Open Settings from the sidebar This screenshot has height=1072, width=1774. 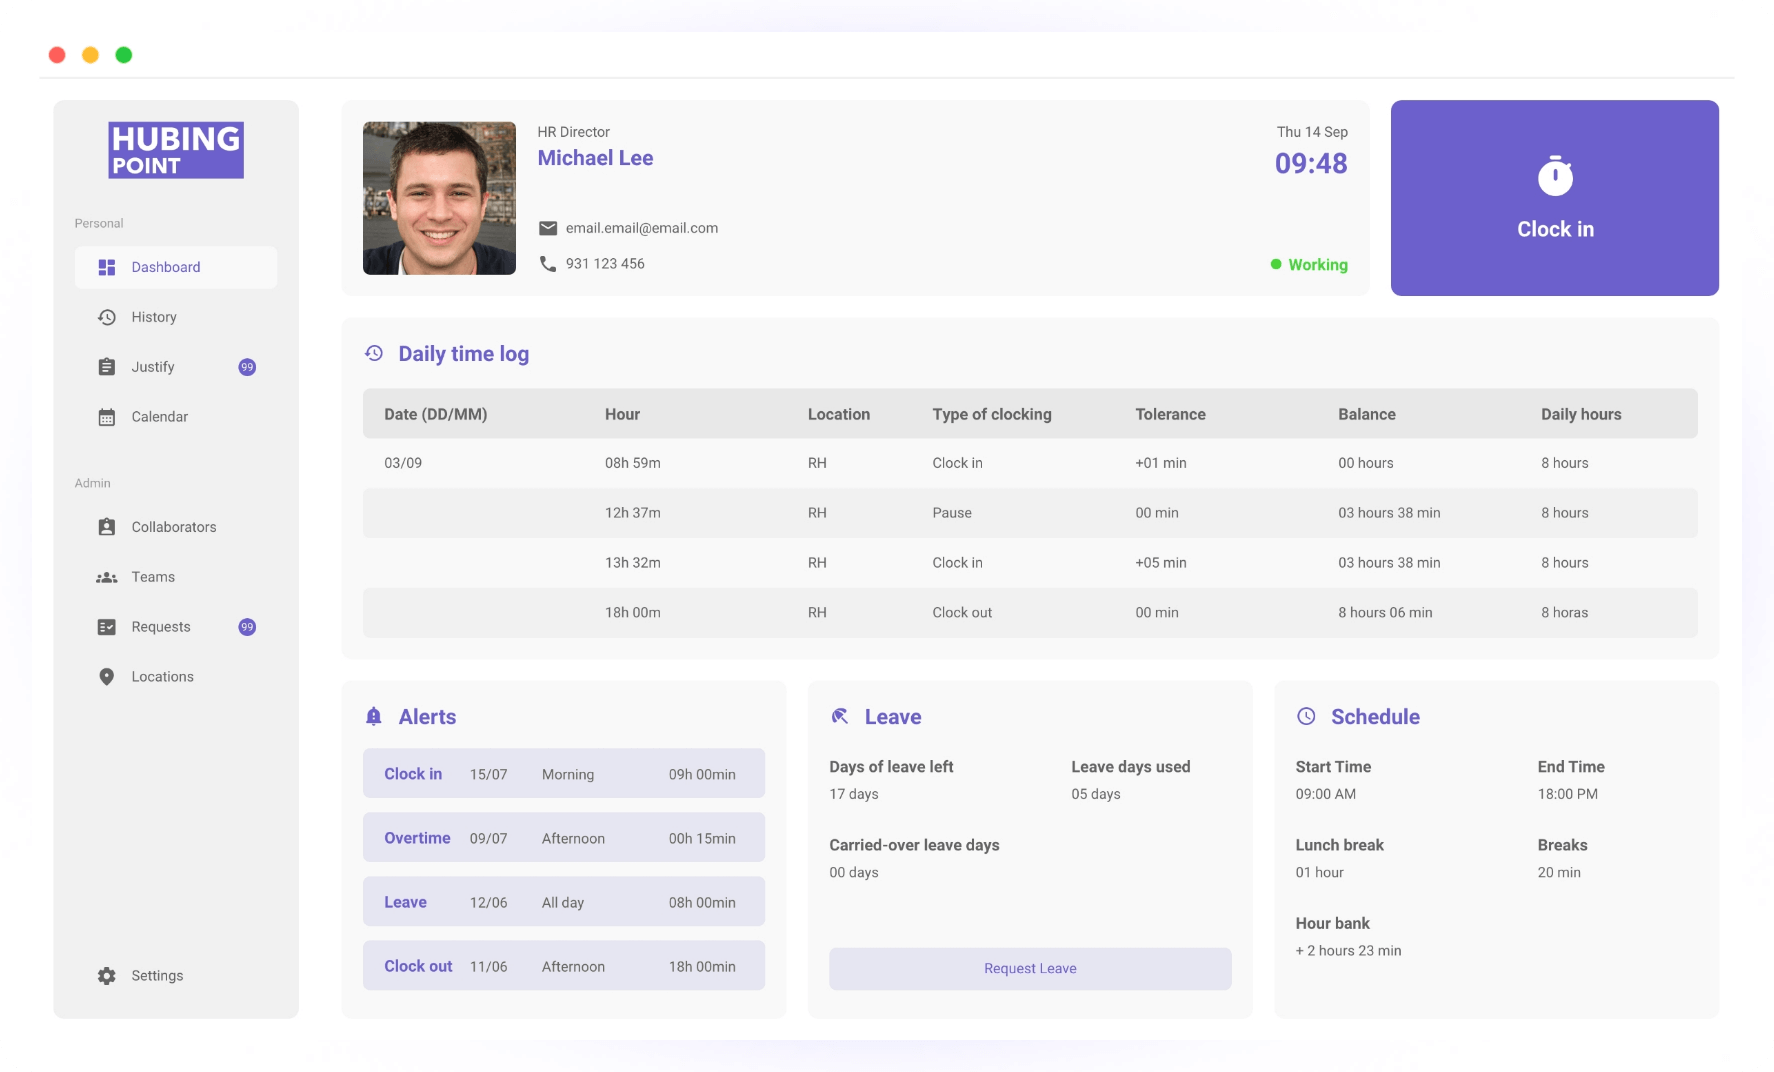176,976
